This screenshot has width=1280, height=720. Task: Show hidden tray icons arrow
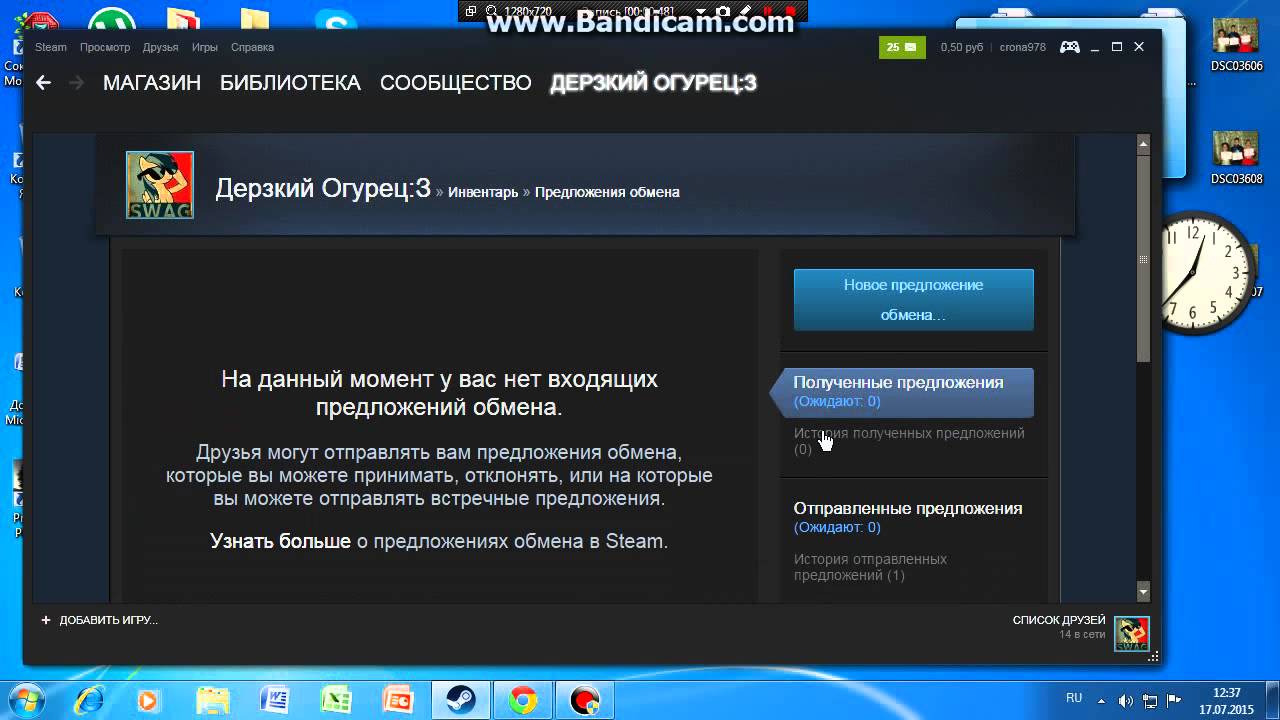pyautogui.click(x=1102, y=699)
